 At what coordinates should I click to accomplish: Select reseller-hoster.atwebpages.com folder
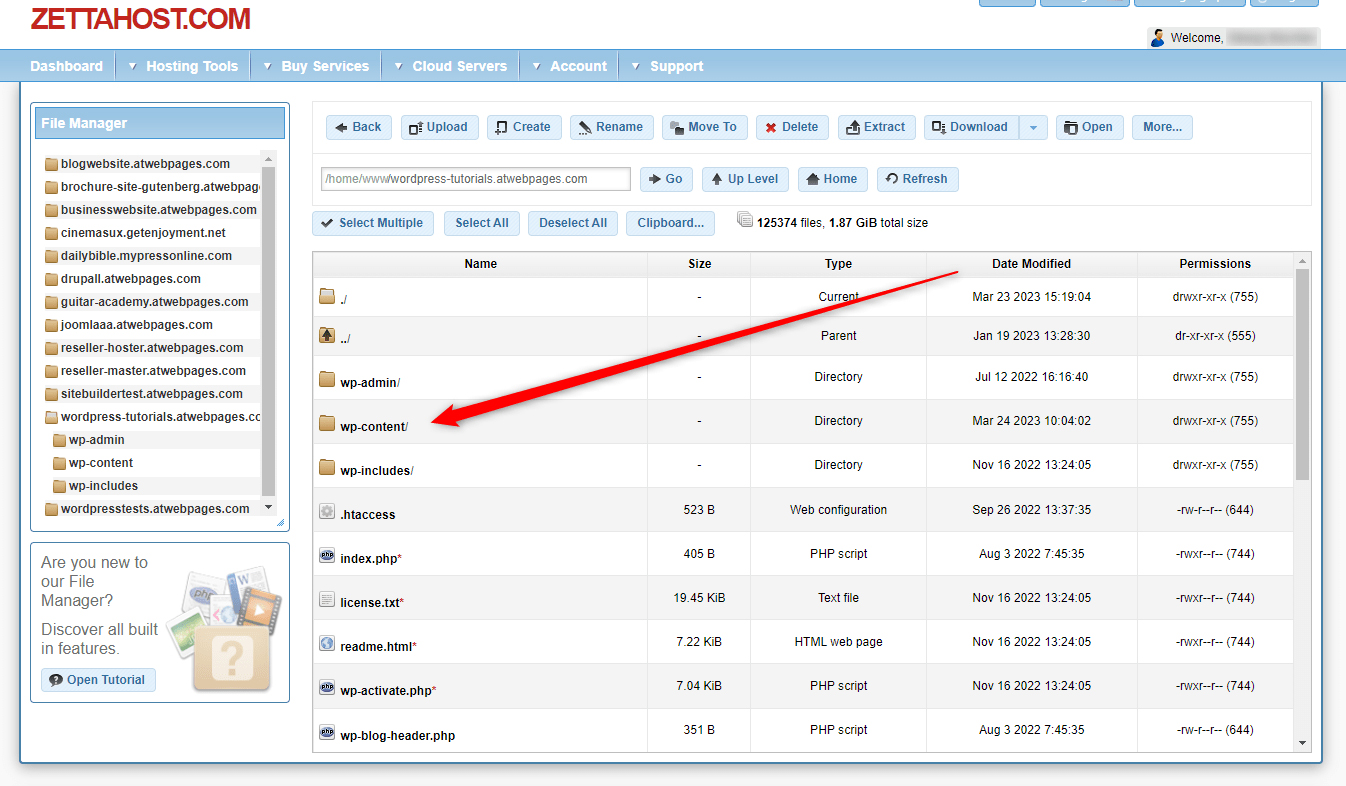tap(152, 348)
